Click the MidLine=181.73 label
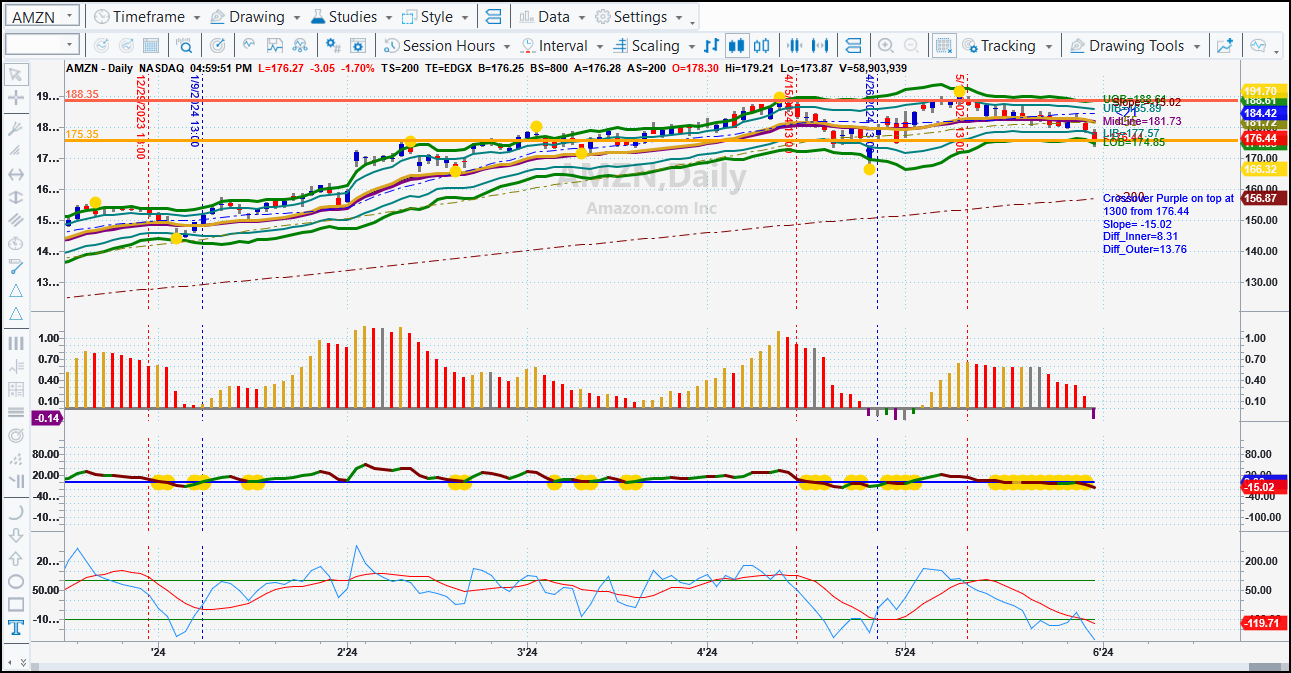 click(1142, 121)
